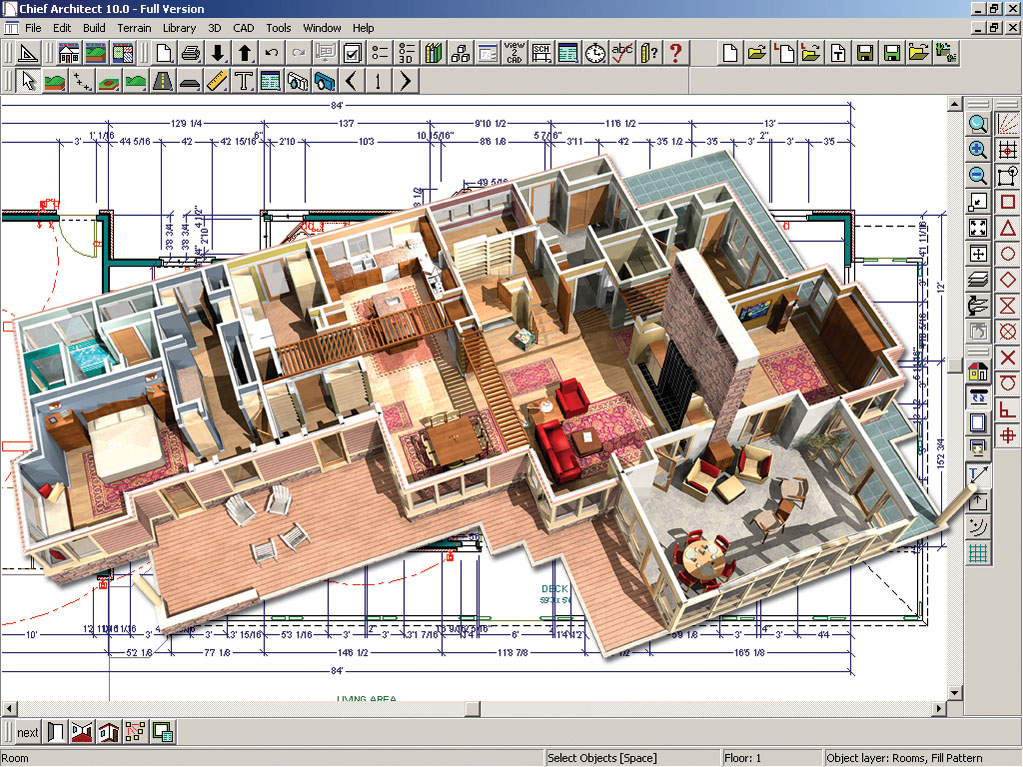Image resolution: width=1023 pixels, height=767 pixels.
Task: Create a new plan with blank page icon
Action: tap(164, 53)
